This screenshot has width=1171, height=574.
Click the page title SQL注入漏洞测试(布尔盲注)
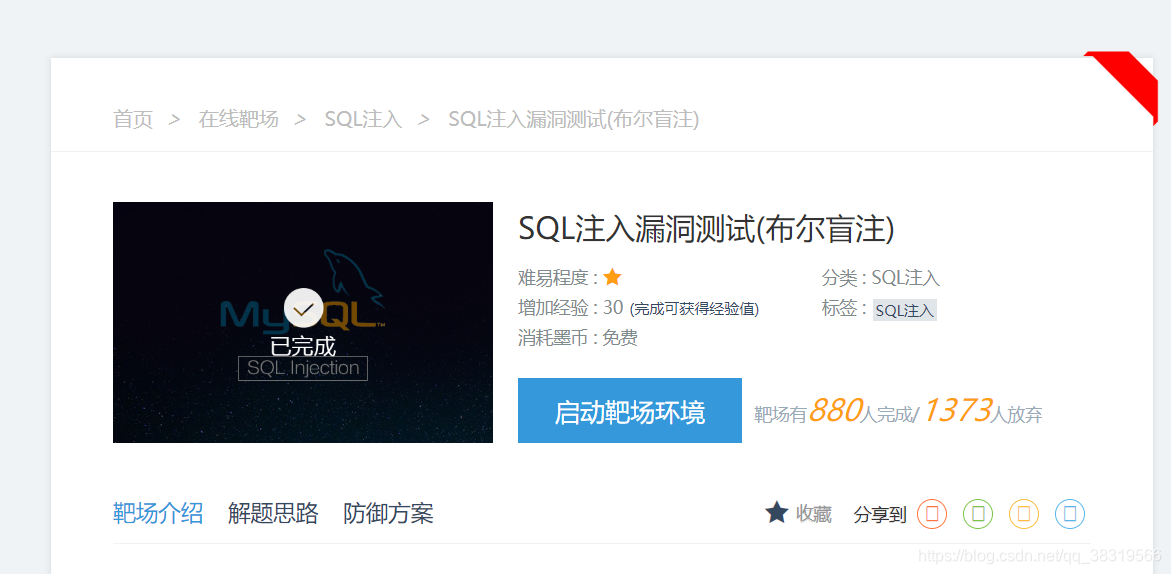tap(706, 229)
